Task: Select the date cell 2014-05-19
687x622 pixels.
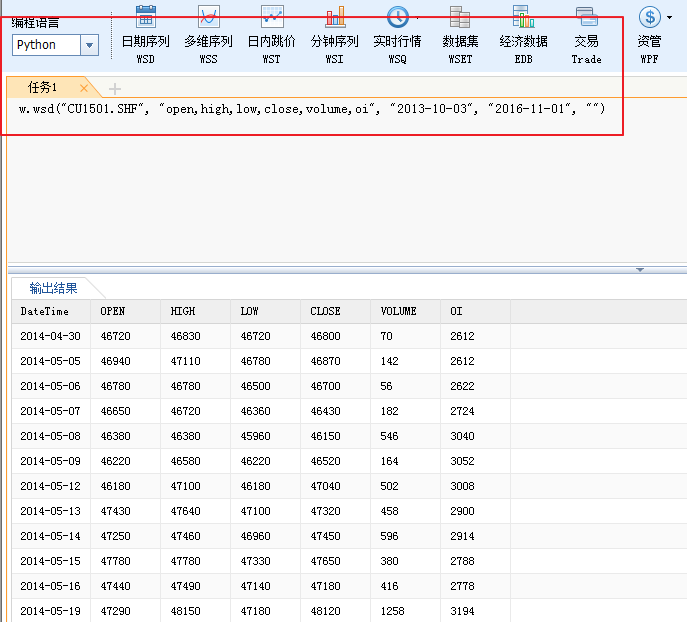Action: (50, 611)
